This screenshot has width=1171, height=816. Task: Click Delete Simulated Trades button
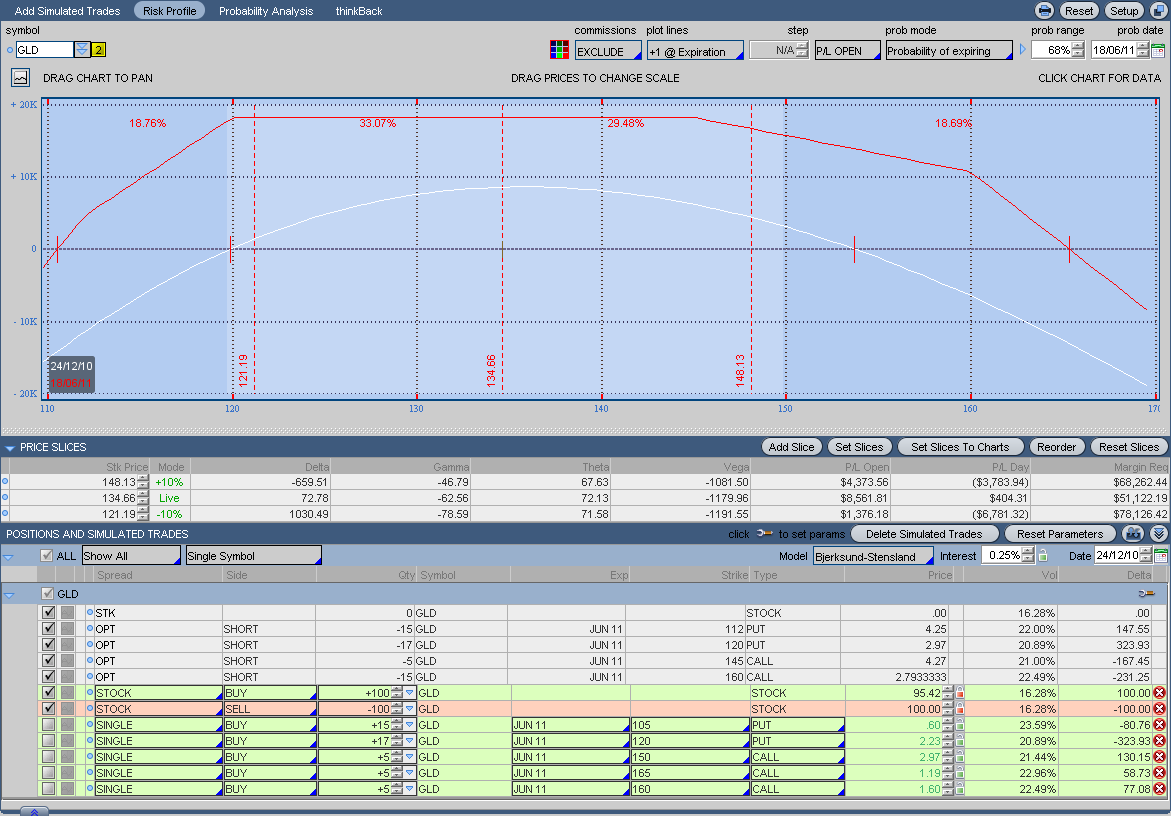click(x=924, y=534)
